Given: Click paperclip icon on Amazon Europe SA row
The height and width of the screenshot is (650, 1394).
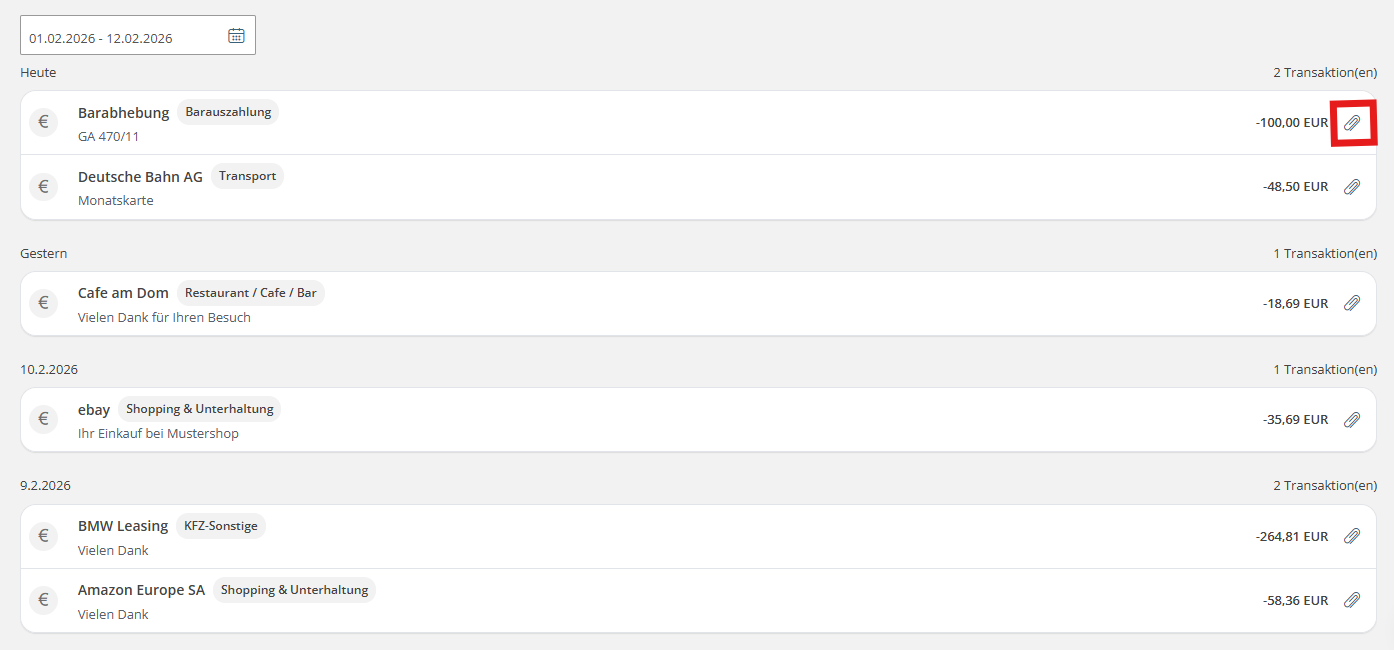Looking at the screenshot, I should click(1352, 600).
